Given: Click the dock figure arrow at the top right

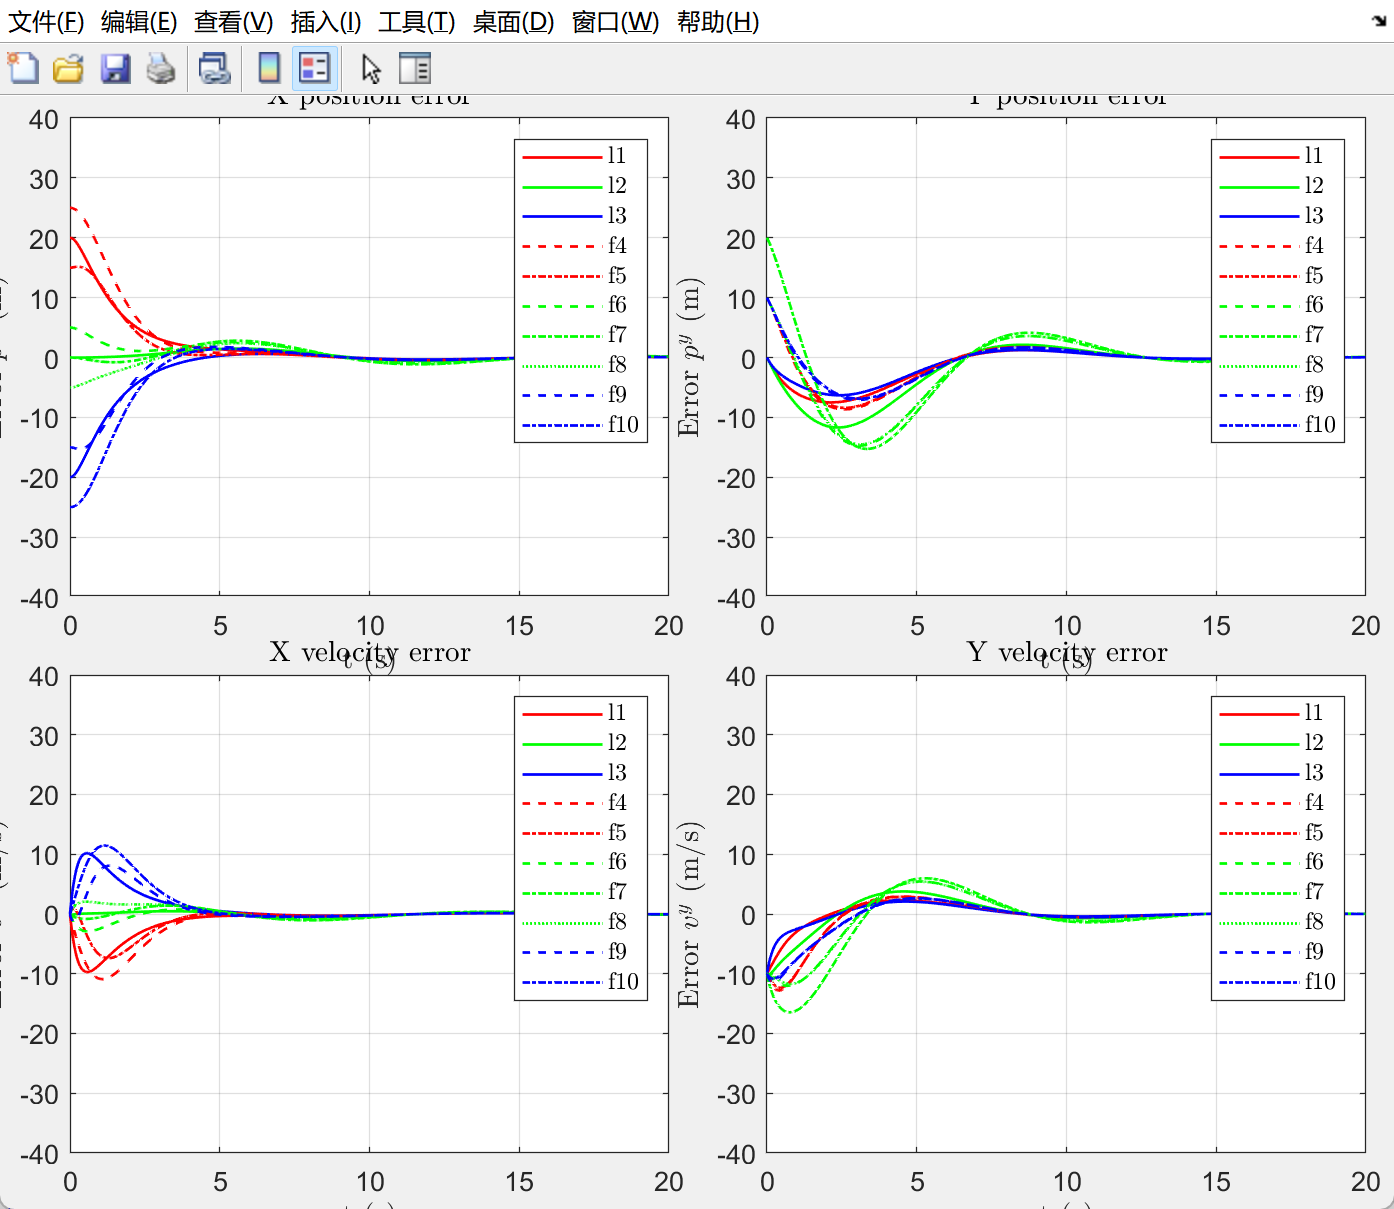Looking at the screenshot, I should [x=1380, y=21].
